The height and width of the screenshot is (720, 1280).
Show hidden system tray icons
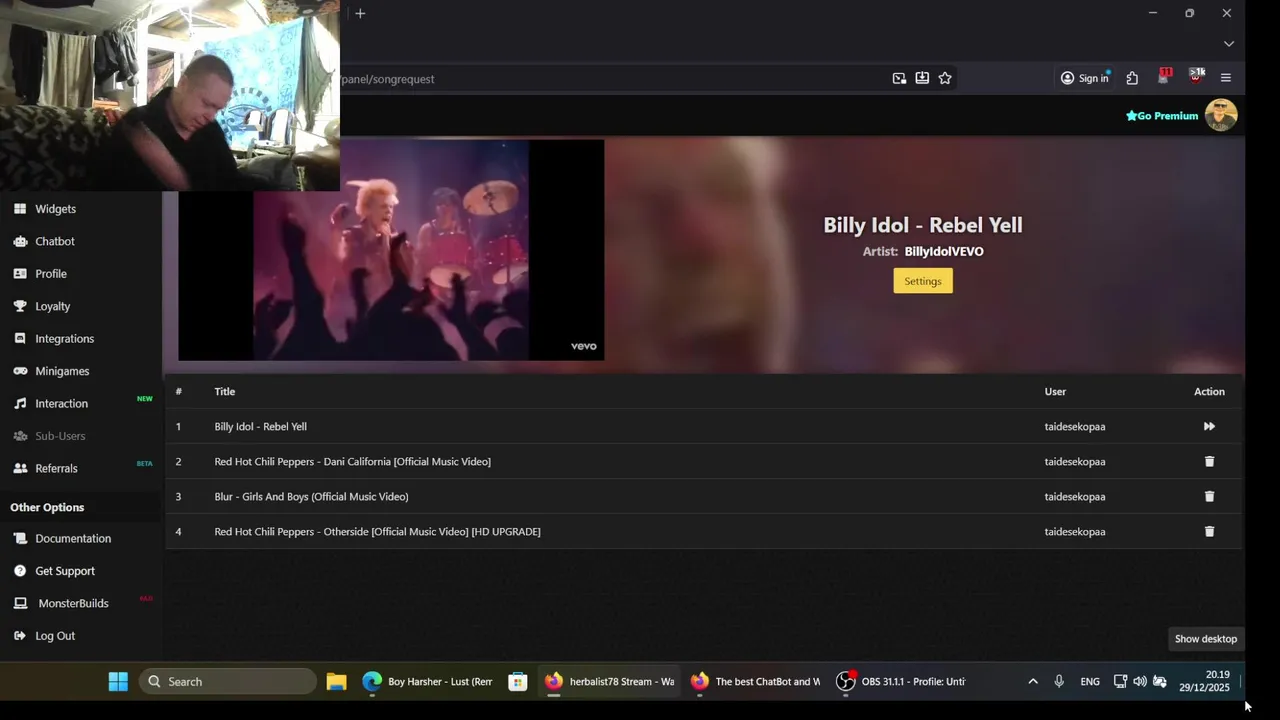coord(1033,682)
